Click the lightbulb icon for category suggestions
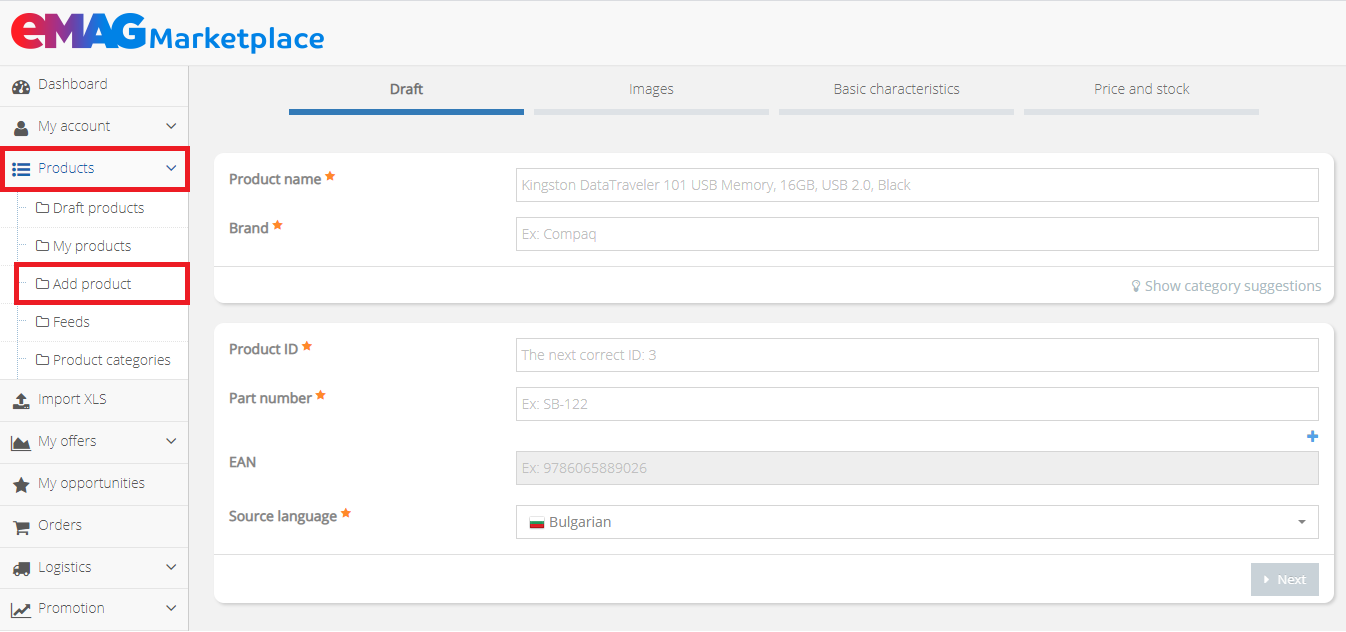1346x632 pixels. [x=1136, y=286]
